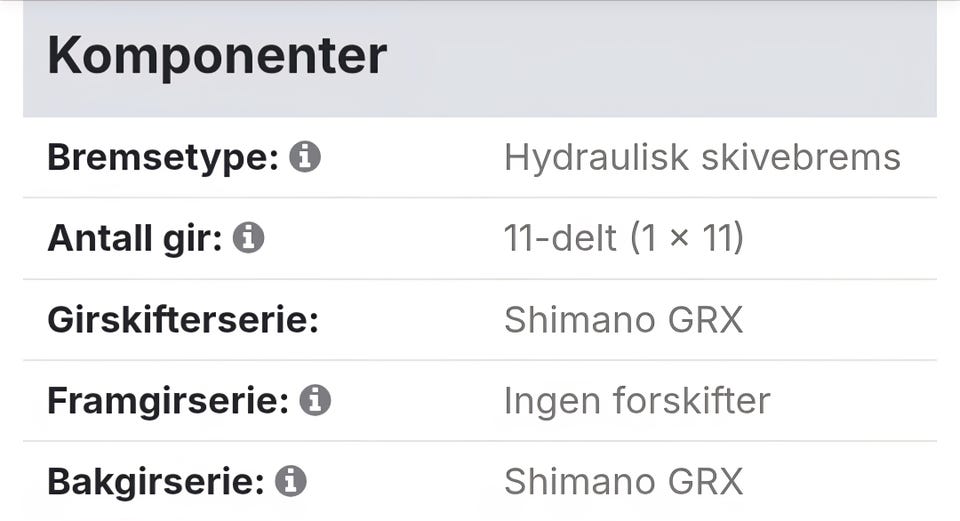Open the Antall gir info tooltip icon
Image resolution: width=960 pixels, height=521 pixels.
pyautogui.click(x=248, y=238)
